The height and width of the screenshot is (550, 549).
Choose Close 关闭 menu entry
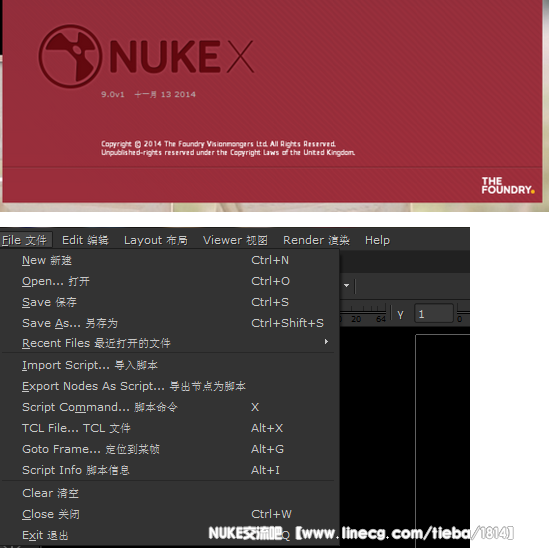168,514
